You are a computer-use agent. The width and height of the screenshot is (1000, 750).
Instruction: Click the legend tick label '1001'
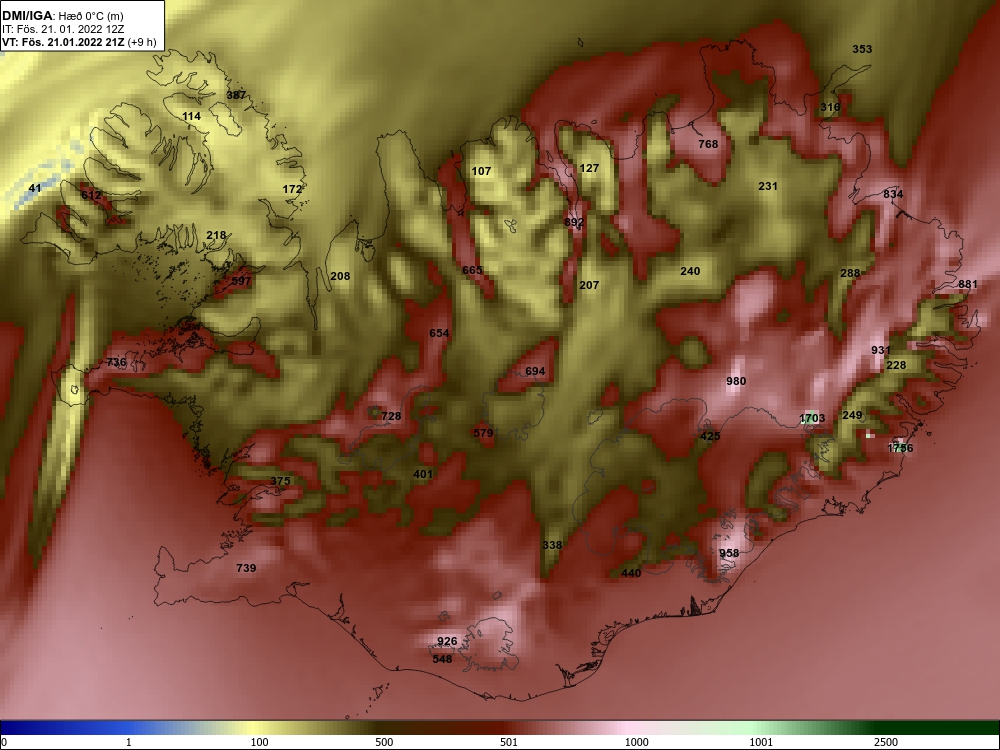point(761,742)
